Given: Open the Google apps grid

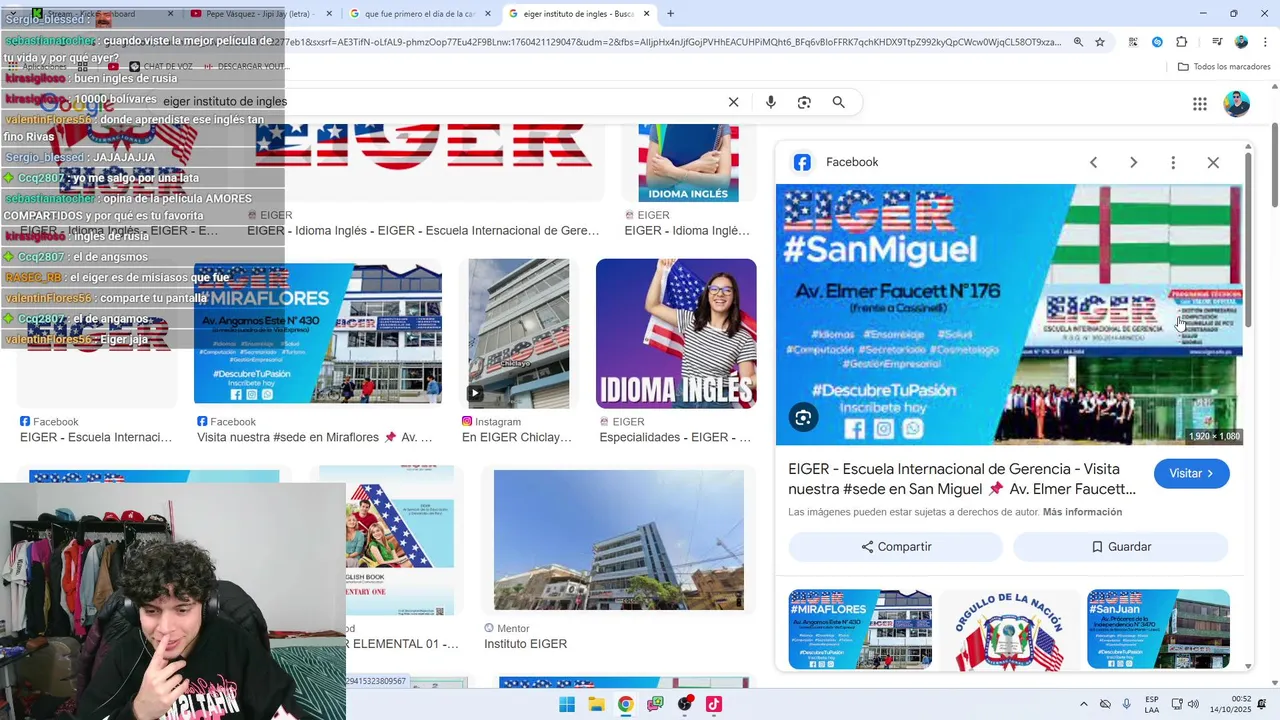Looking at the screenshot, I should coord(1200,104).
